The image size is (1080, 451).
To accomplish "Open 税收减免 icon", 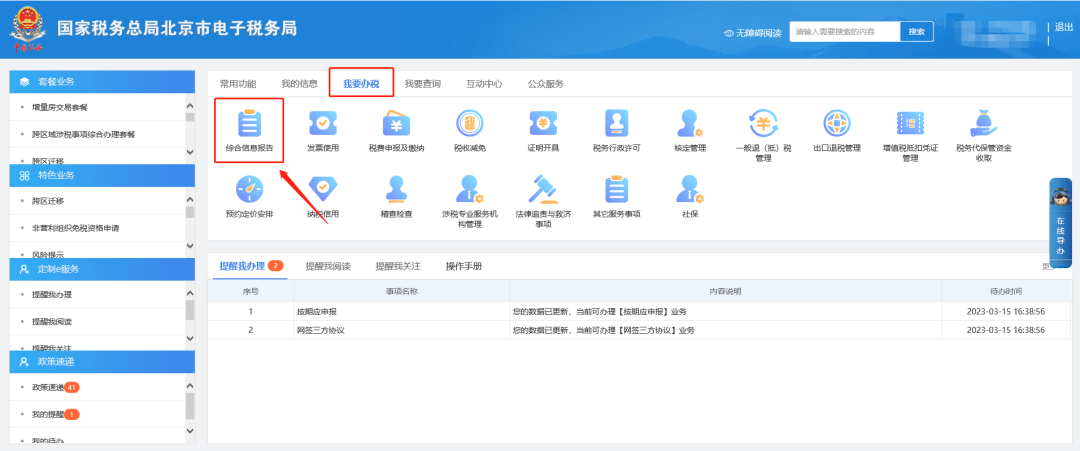I will click(x=468, y=125).
